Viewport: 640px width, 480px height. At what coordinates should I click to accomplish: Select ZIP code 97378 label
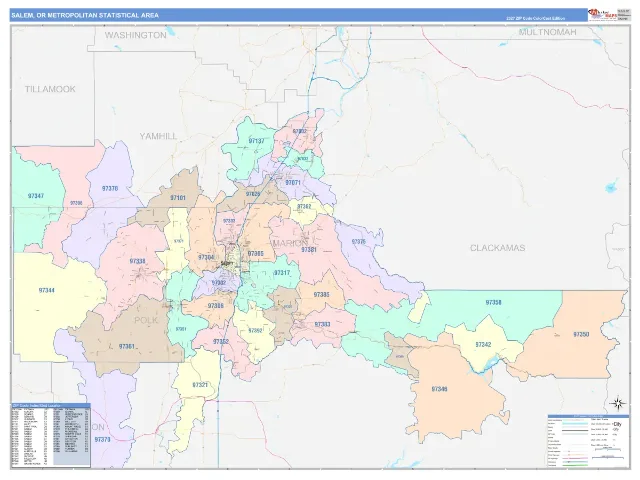[x=110, y=189]
